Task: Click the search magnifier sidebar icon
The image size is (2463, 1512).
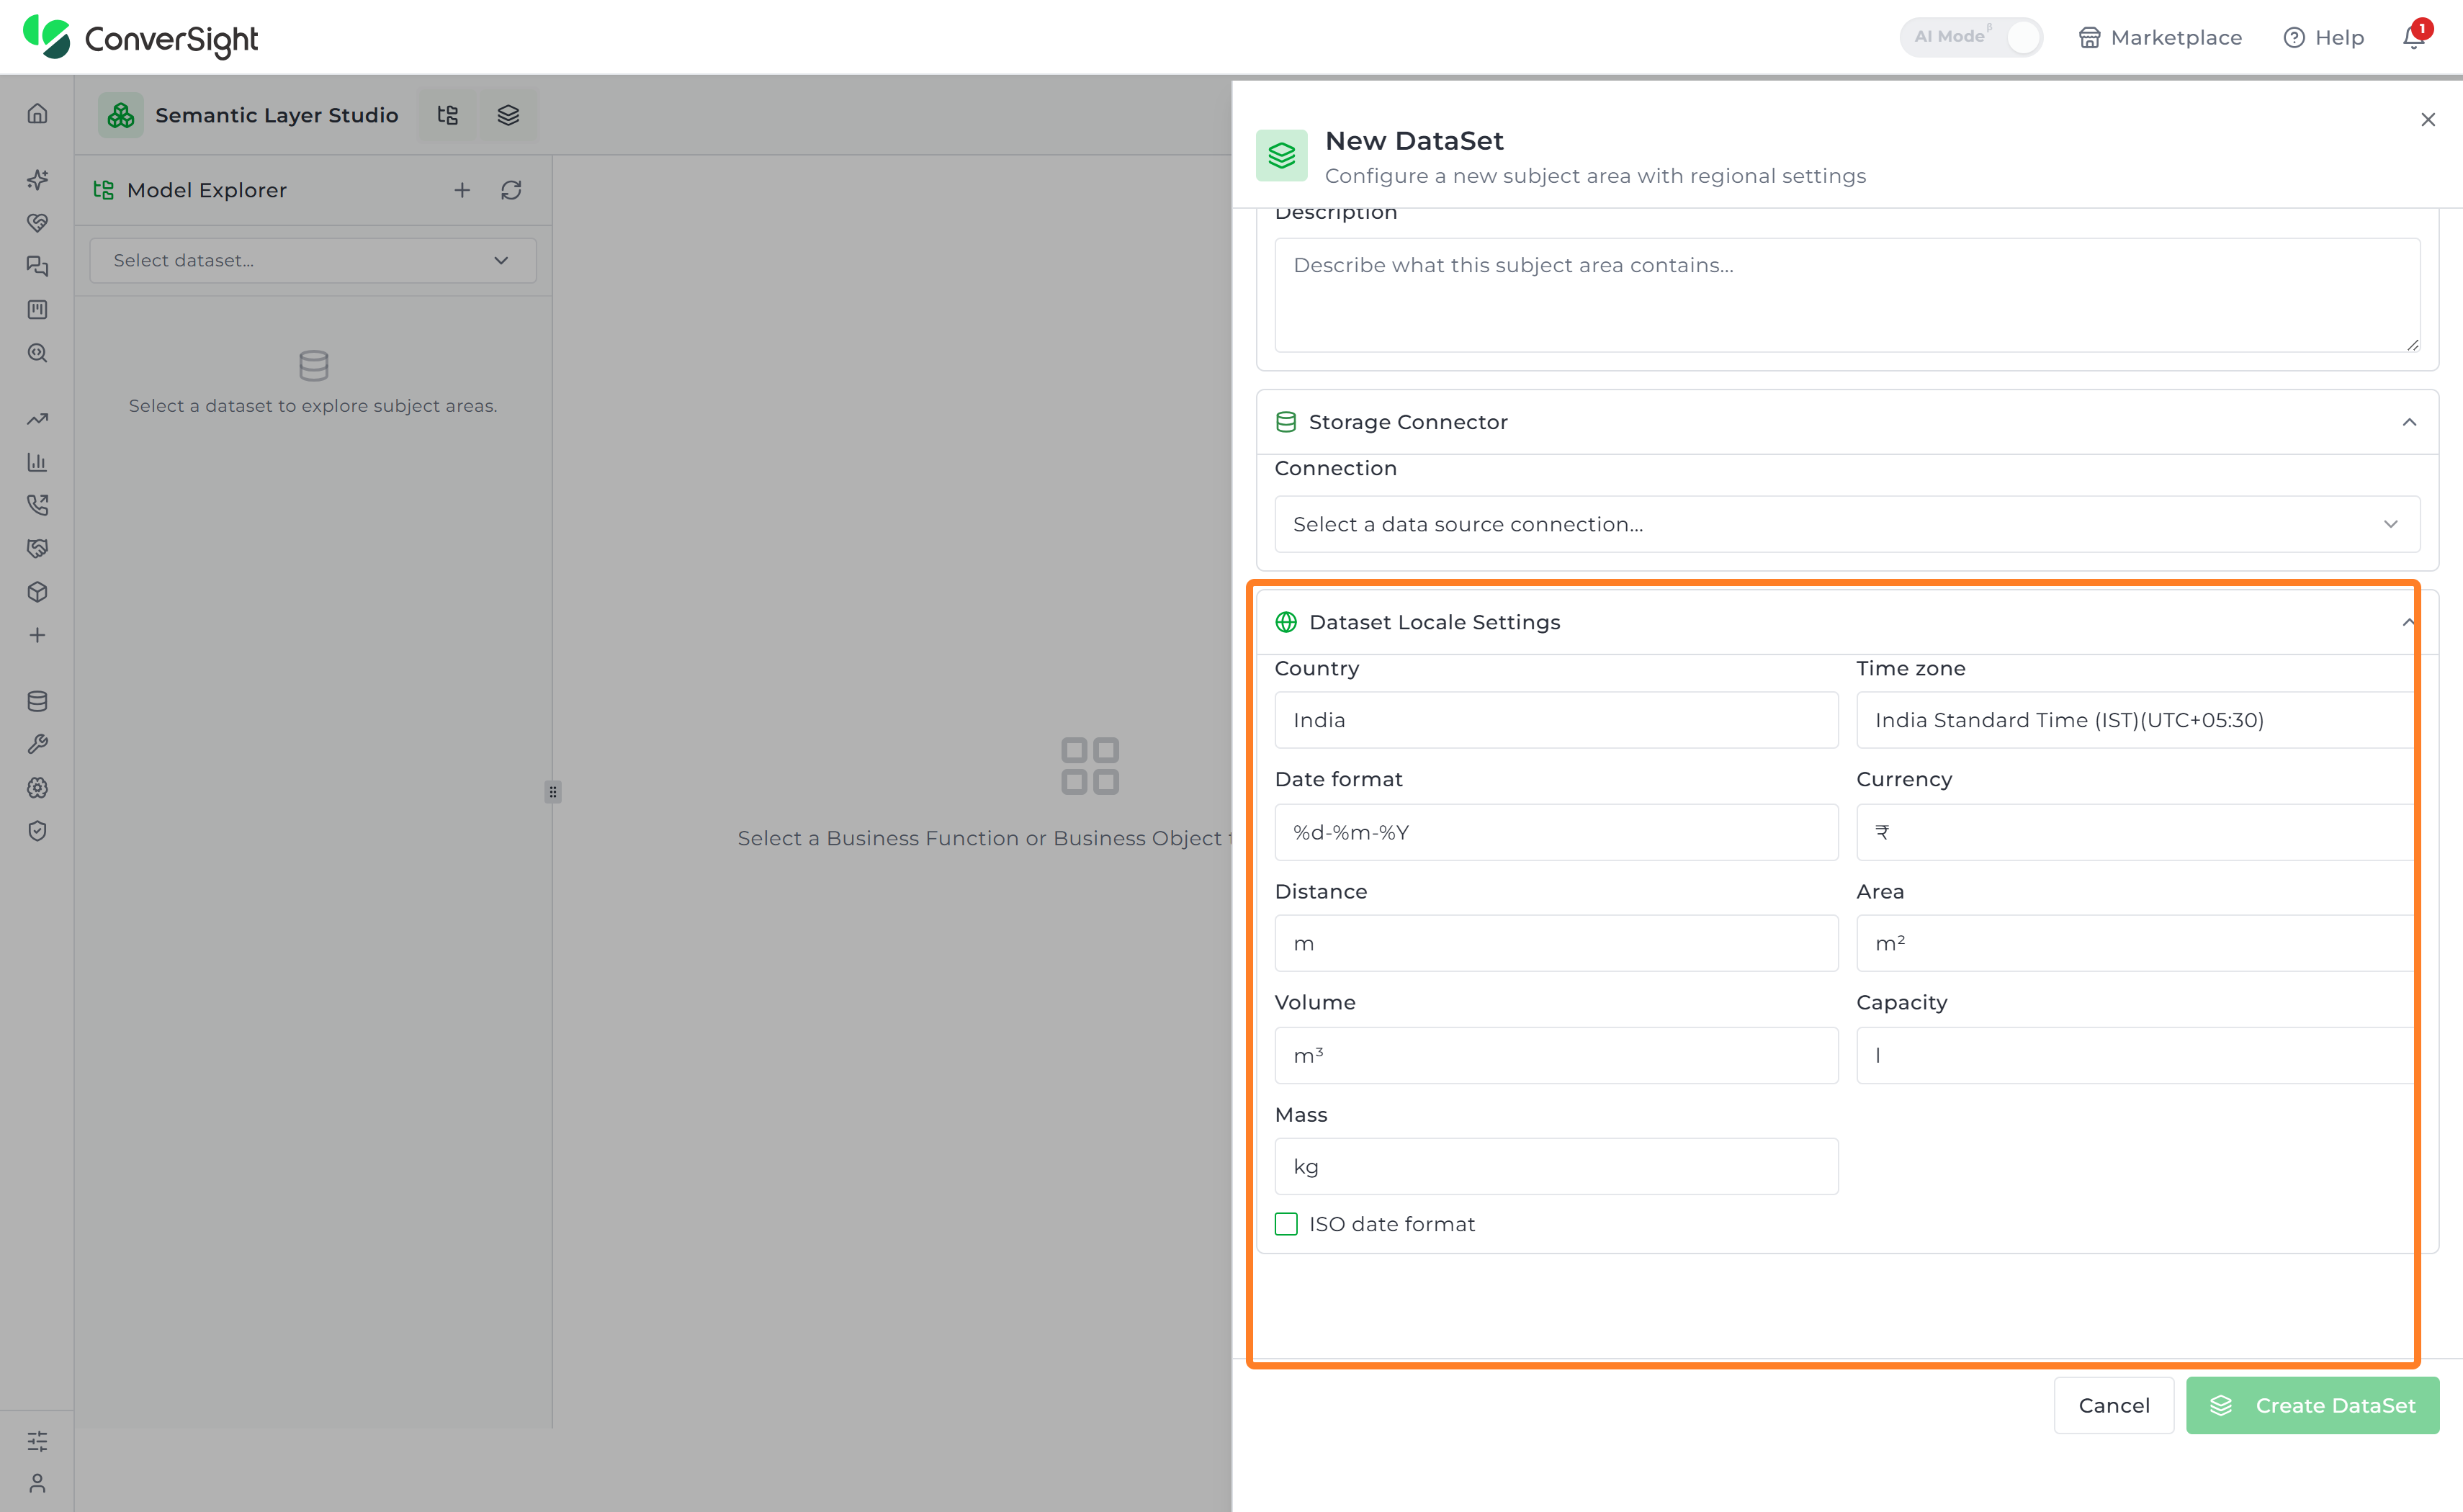Action: (37, 353)
